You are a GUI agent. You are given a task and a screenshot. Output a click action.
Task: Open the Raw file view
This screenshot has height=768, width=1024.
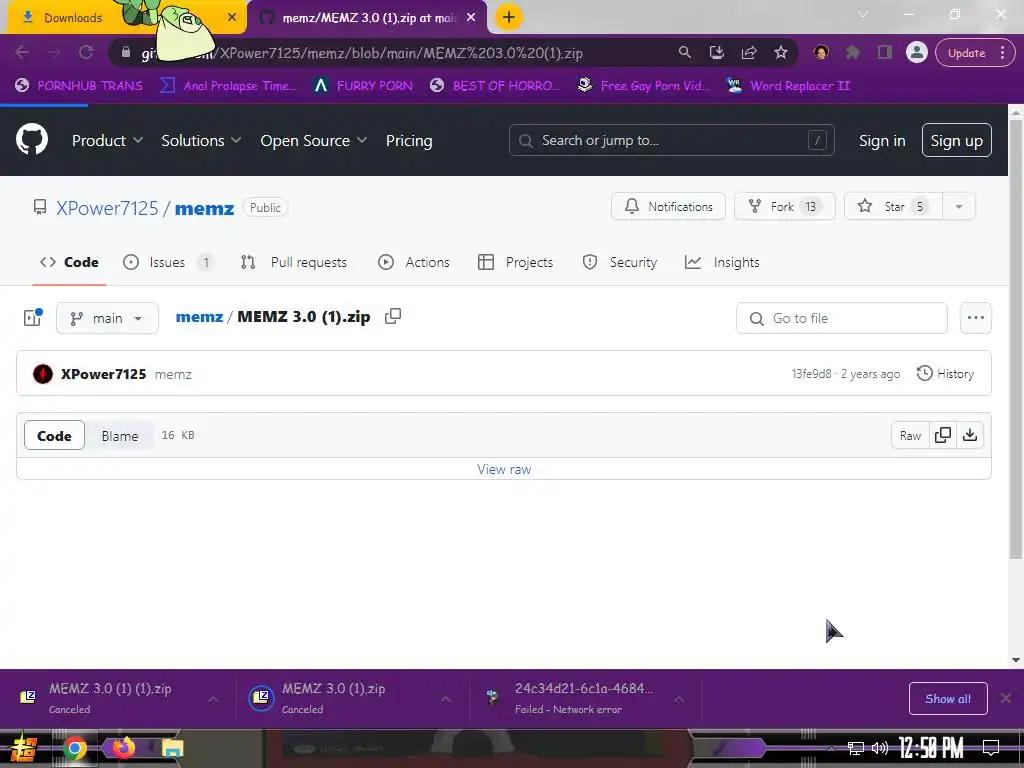pyautogui.click(x=910, y=435)
